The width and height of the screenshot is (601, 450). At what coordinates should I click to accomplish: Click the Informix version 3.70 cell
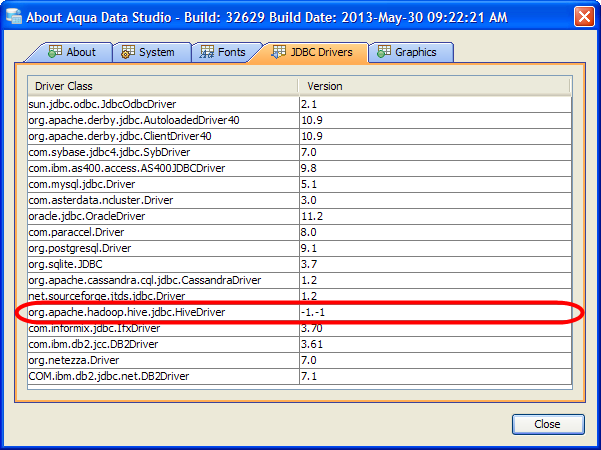[x=435, y=328]
